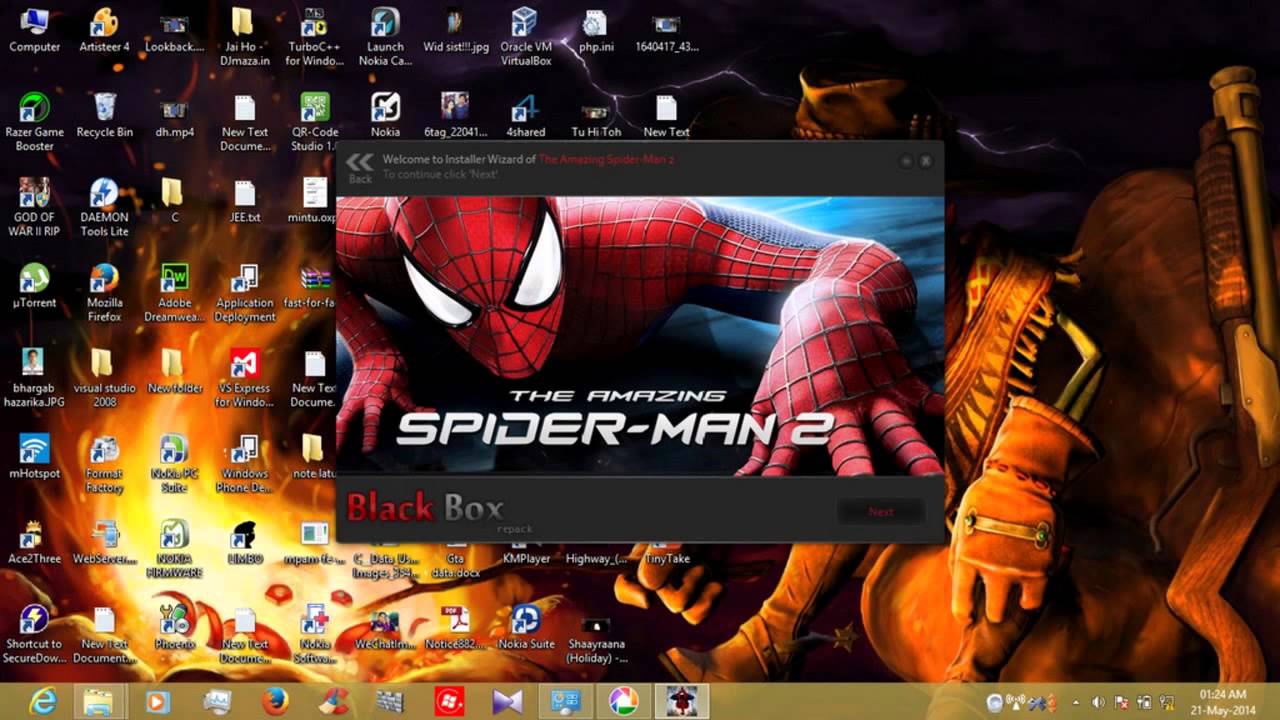Launch CCleaner from the taskbar
The height and width of the screenshot is (720, 1280).
point(333,702)
